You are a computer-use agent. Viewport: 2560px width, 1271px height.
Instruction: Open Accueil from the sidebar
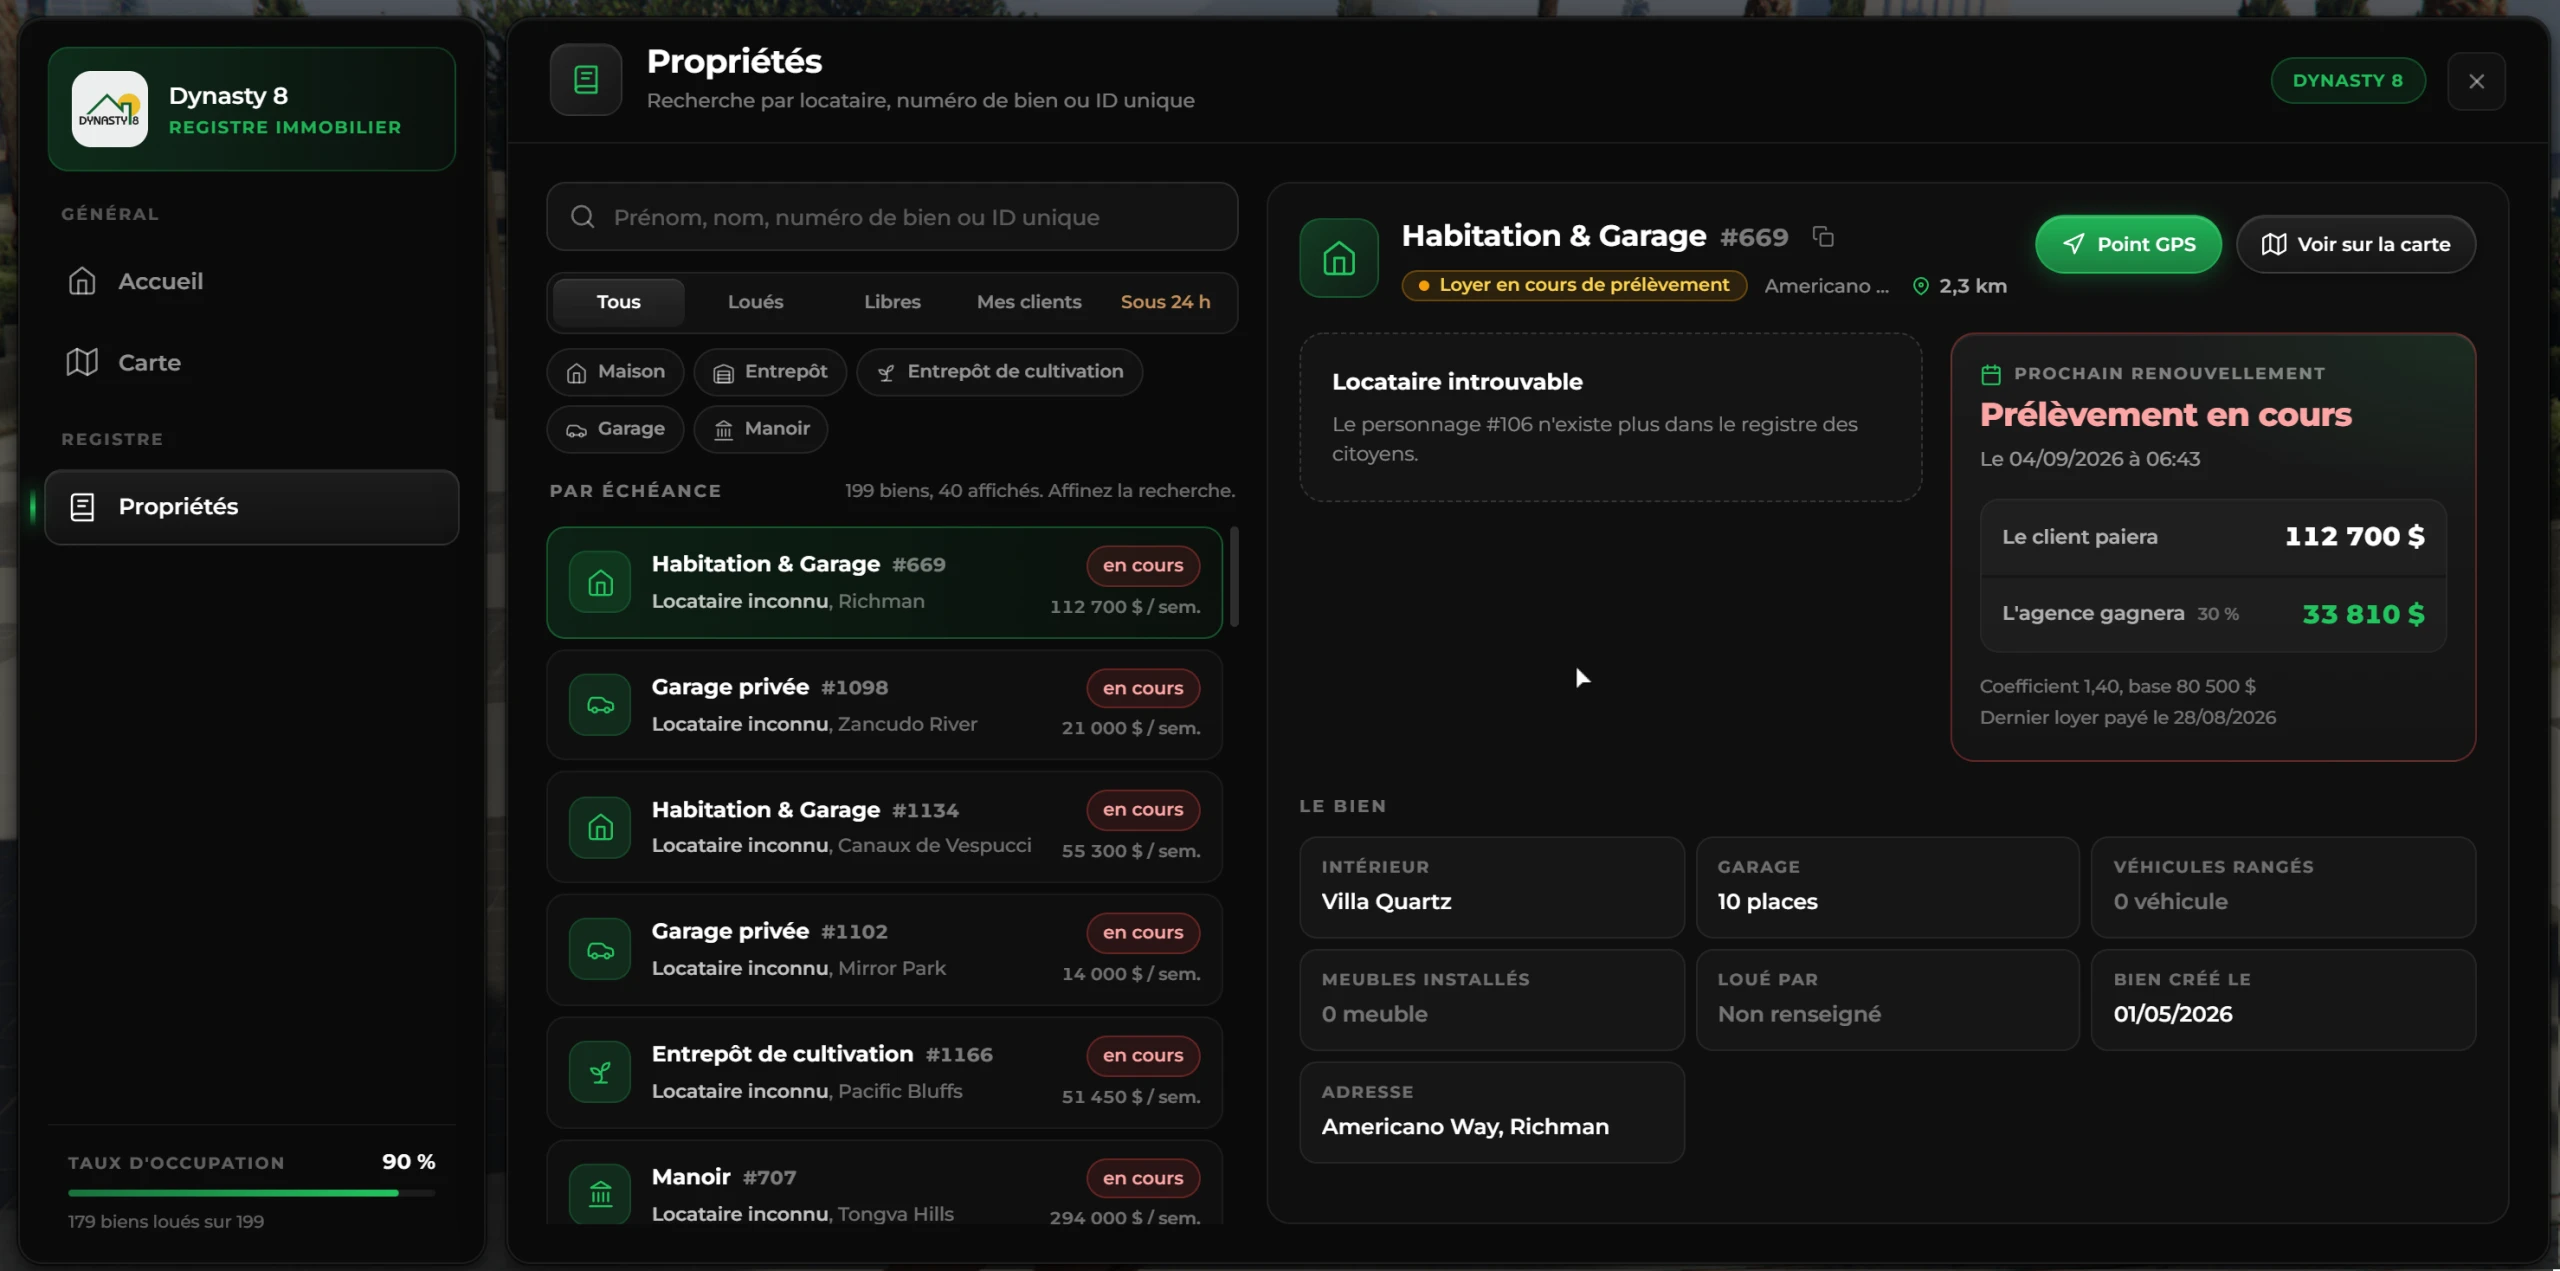(x=252, y=281)
